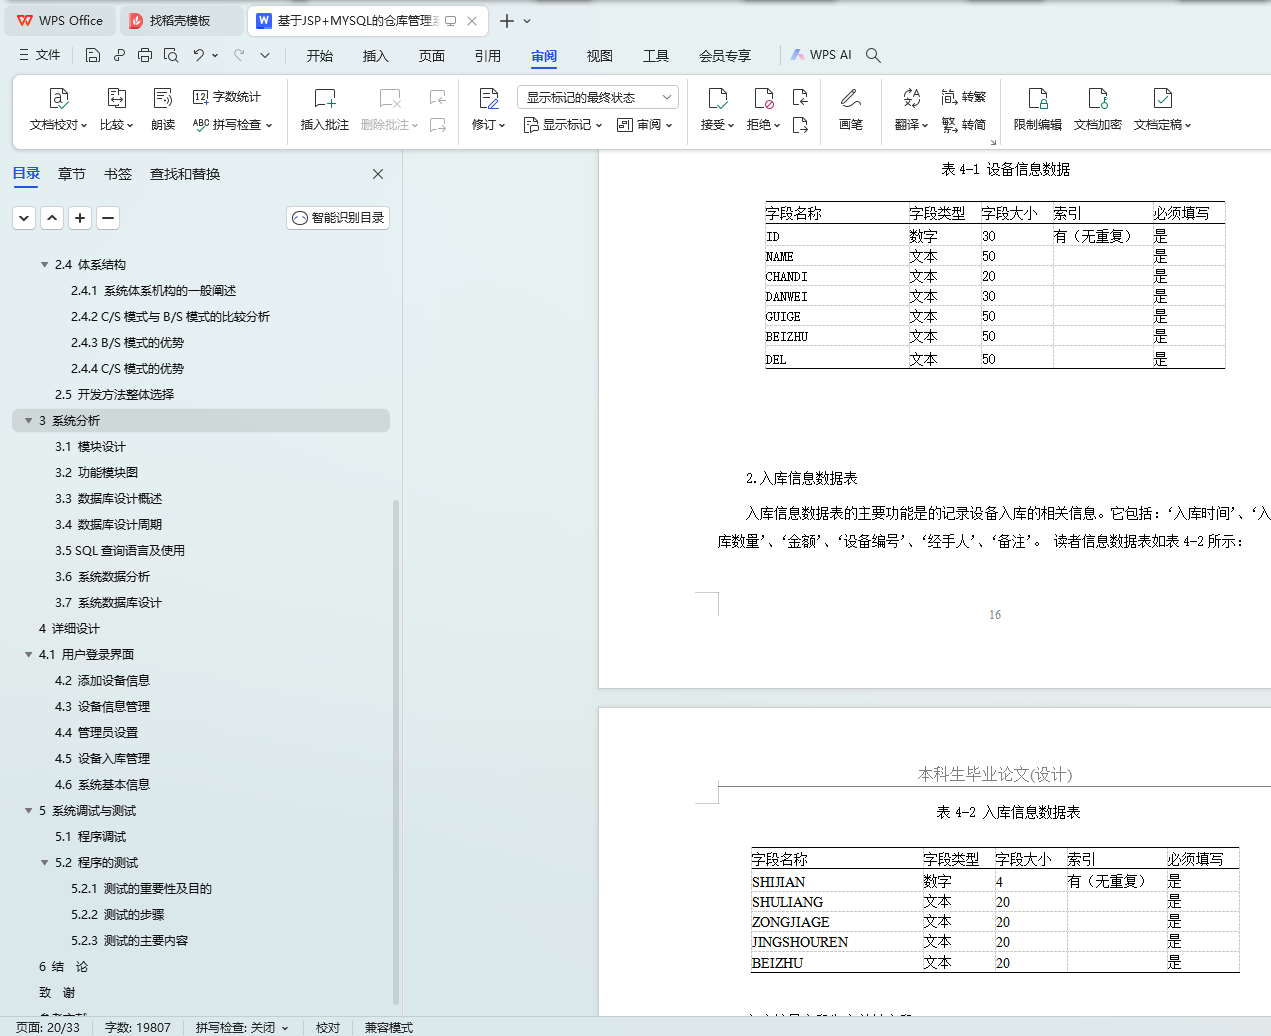Open the 找稻壳模板 tab
Viewport: 1271px width, 1036px height.
pyautogui.click(x=180, y=21)
